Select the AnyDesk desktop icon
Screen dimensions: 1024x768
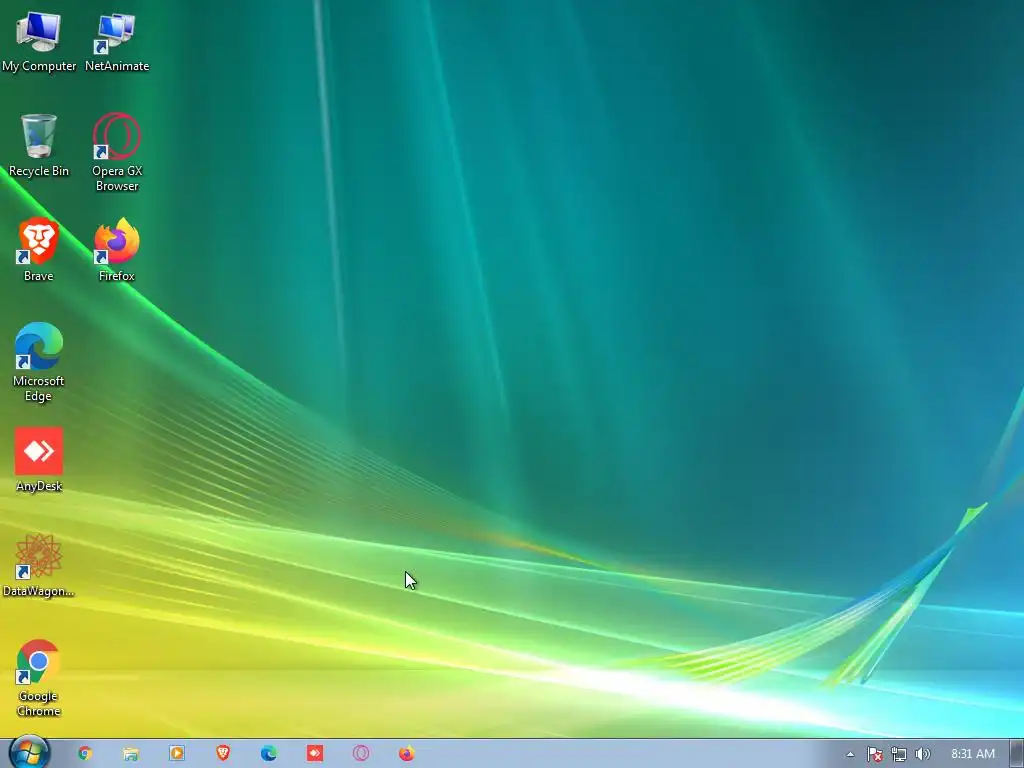click(x=39, y=460)
